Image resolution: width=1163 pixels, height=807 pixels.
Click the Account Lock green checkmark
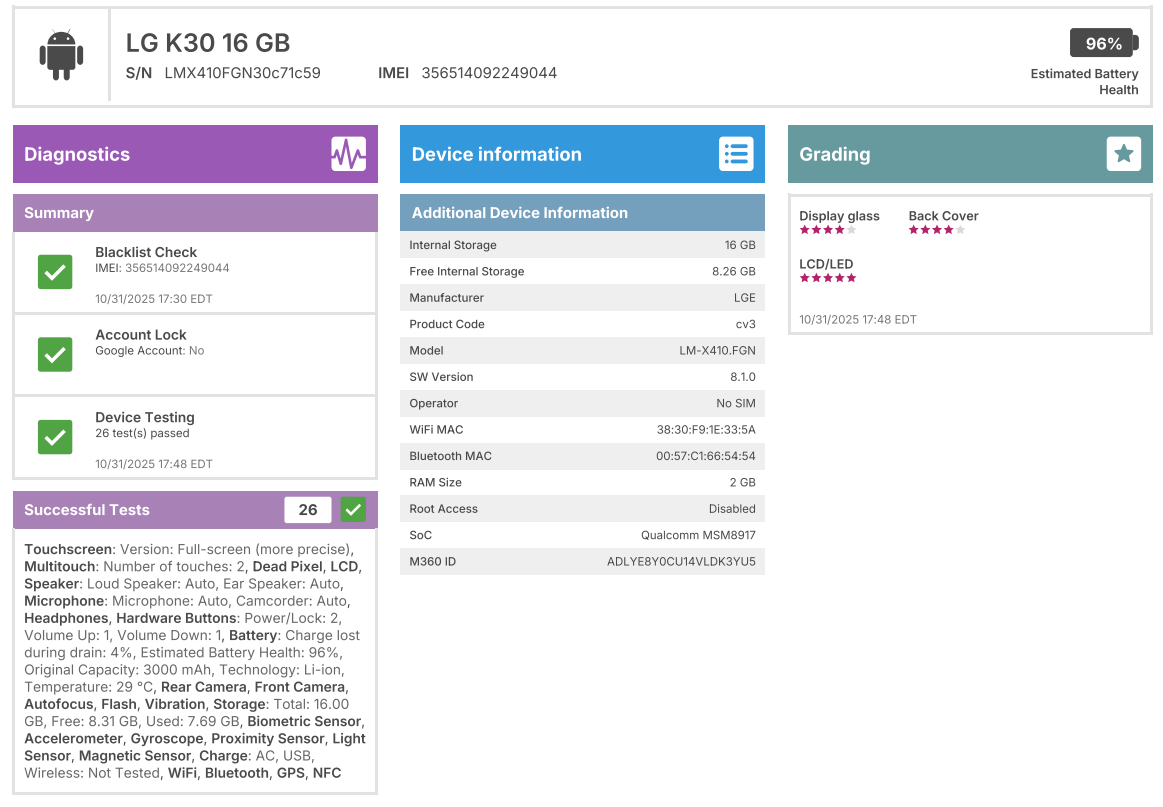coord(55,354)
